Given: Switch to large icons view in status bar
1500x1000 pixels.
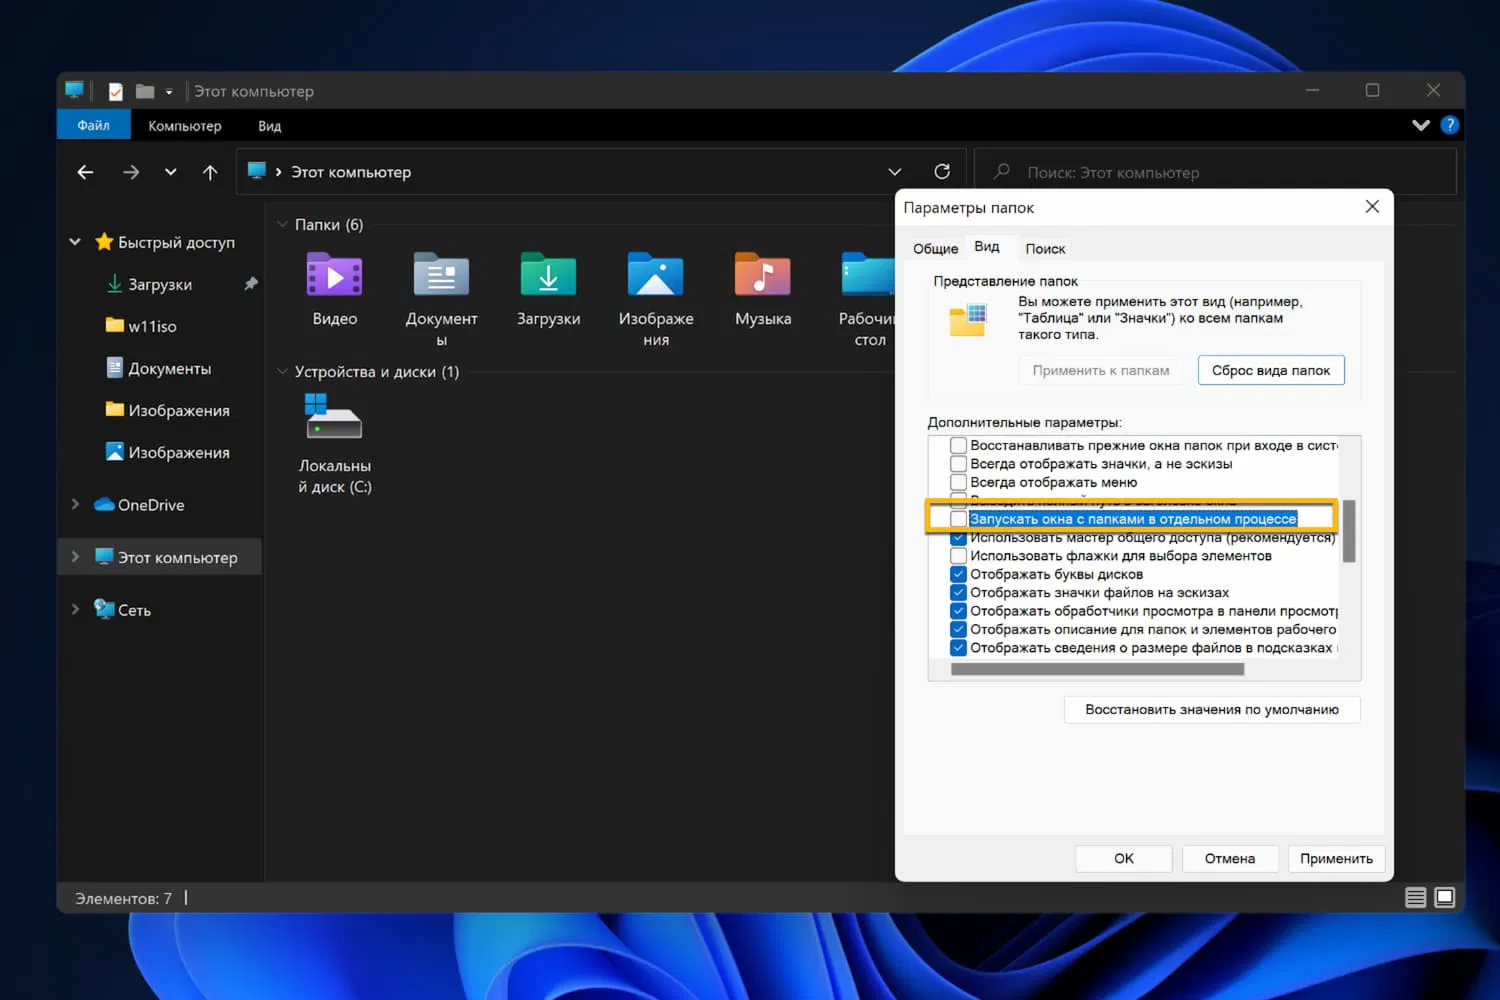Looking at the screenshot, I should (x=1444, y=897).
